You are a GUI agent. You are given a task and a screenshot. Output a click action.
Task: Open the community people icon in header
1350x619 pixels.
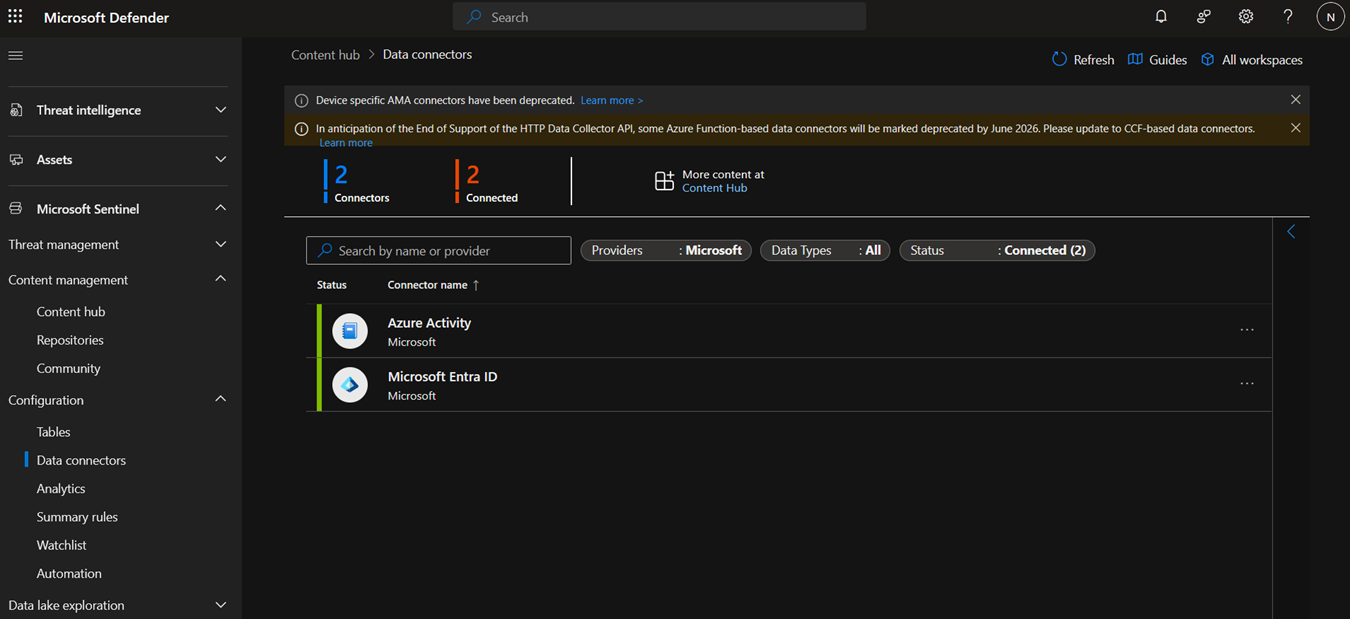click(x=1203, y=17)
